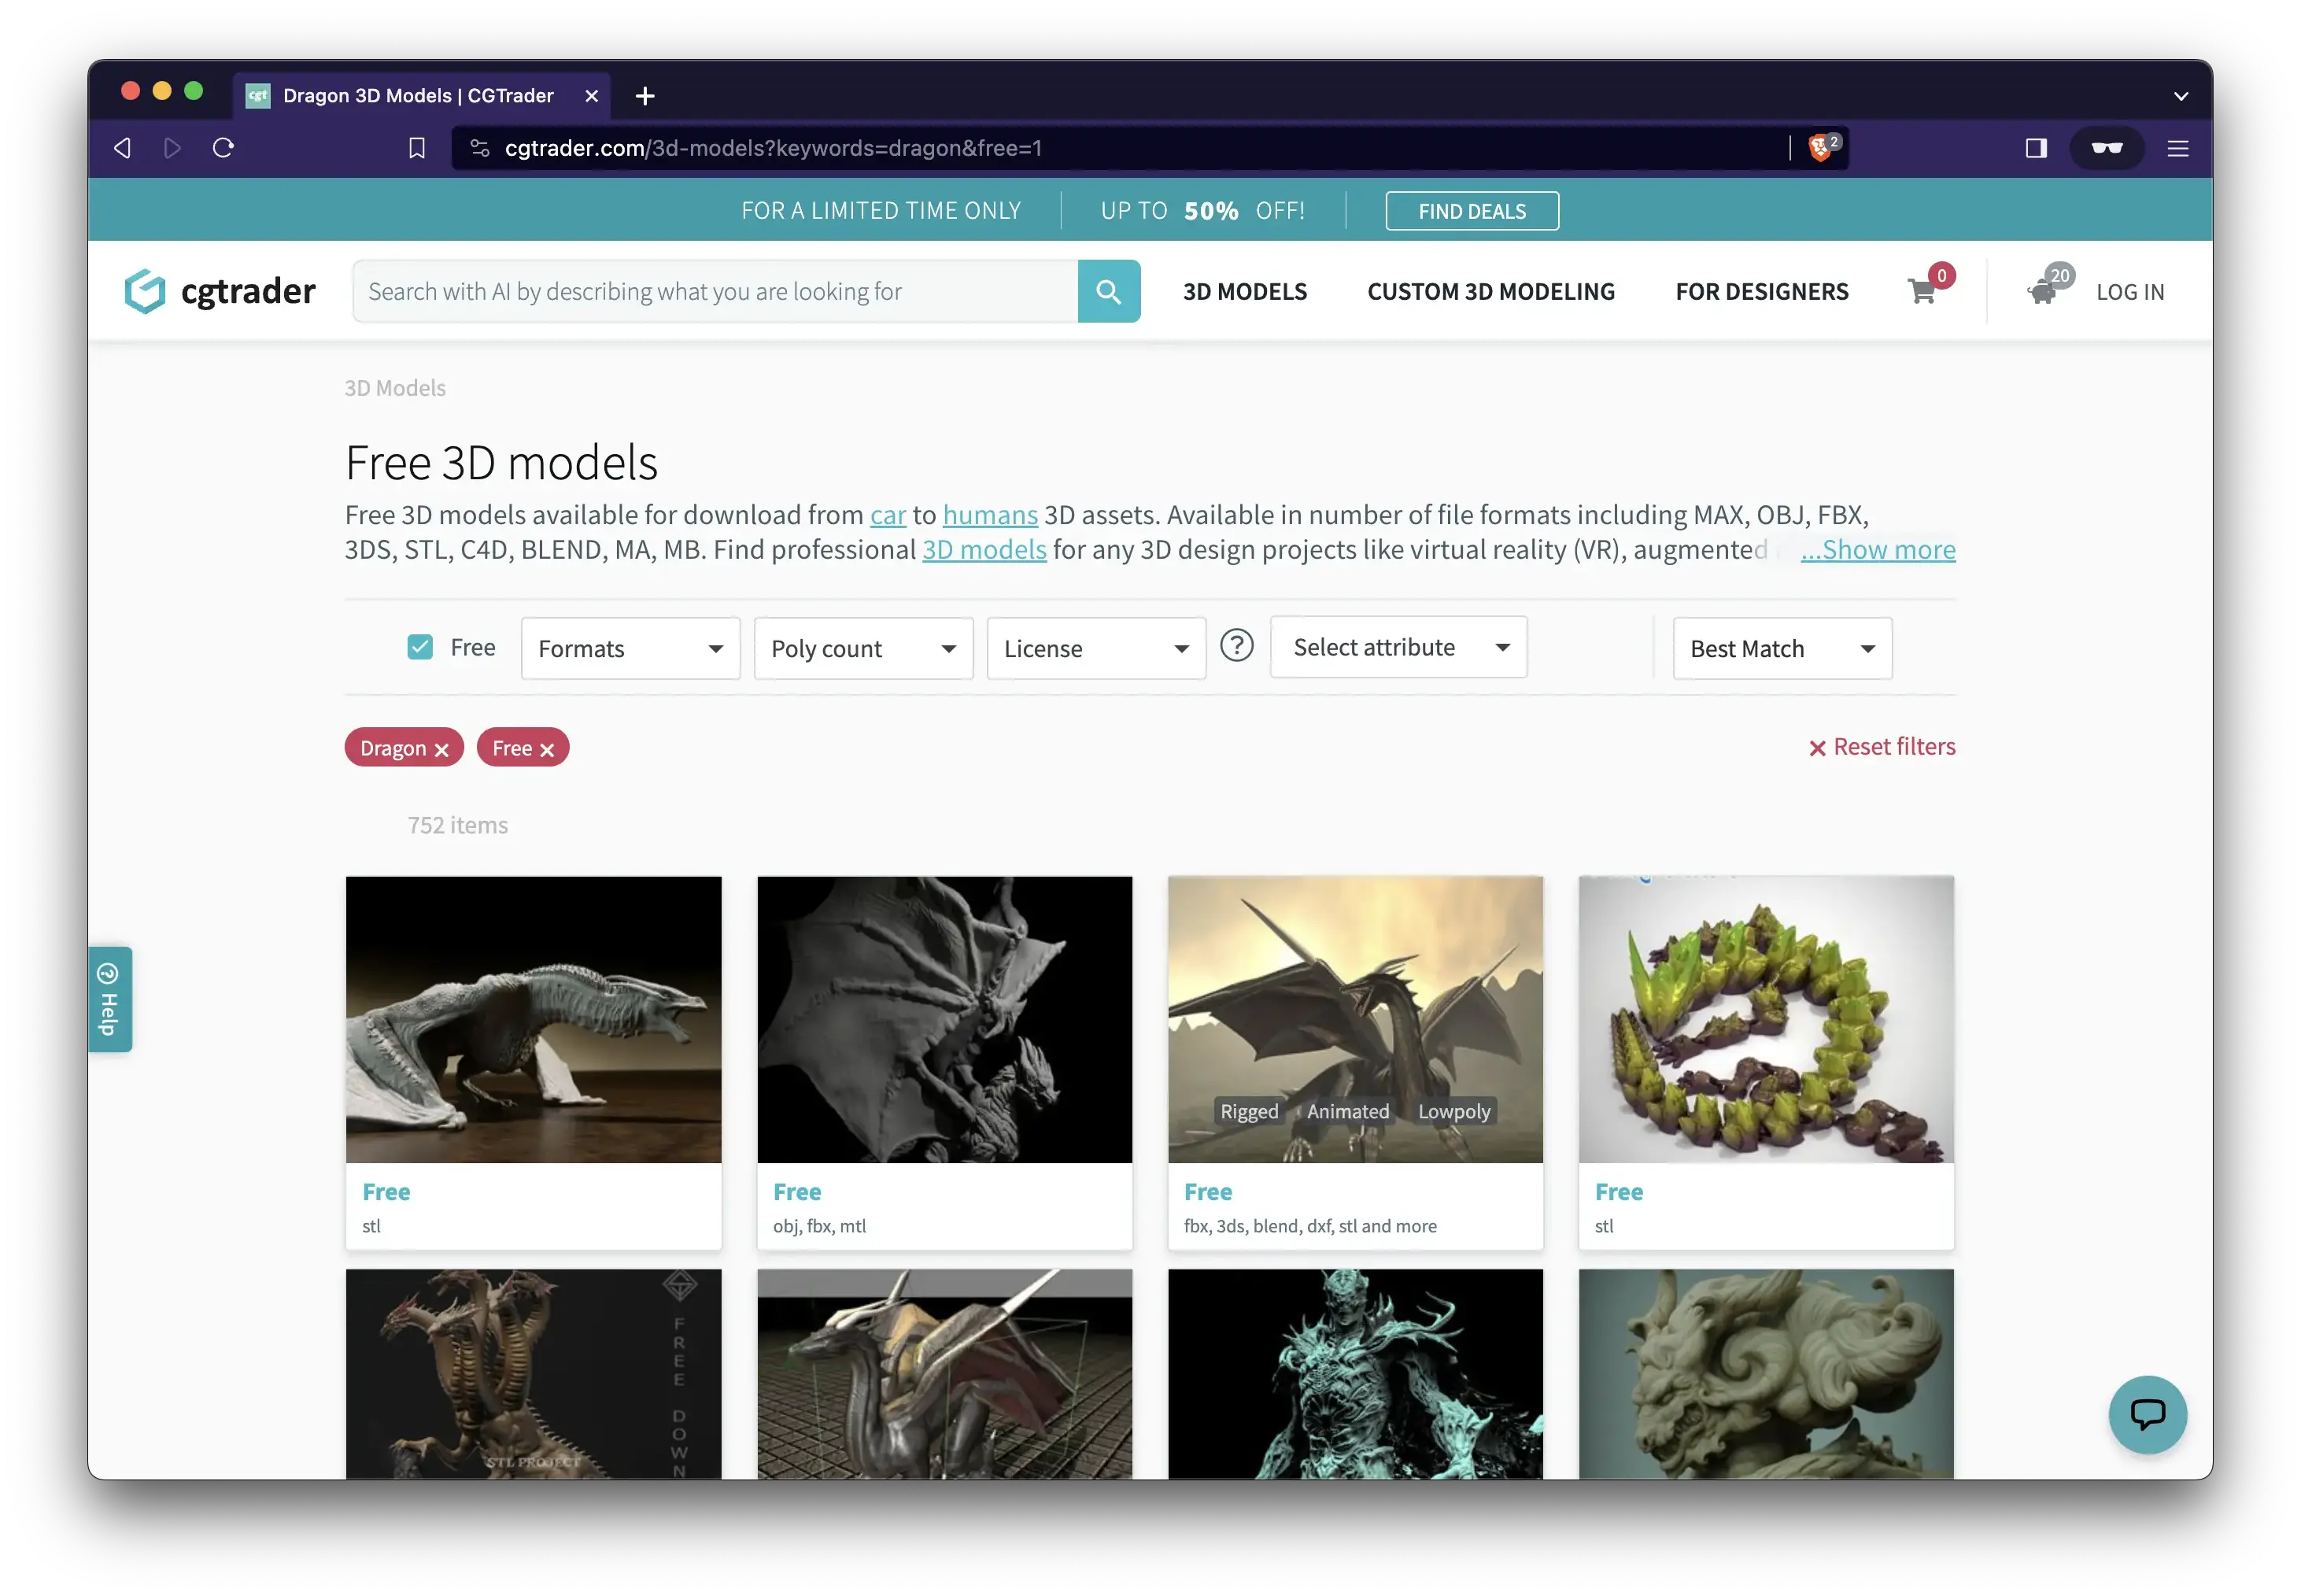The width and height of the screenshot is (2301, 1596).
Task: Open the shopping cart icon
Action: coord(1921,291)
